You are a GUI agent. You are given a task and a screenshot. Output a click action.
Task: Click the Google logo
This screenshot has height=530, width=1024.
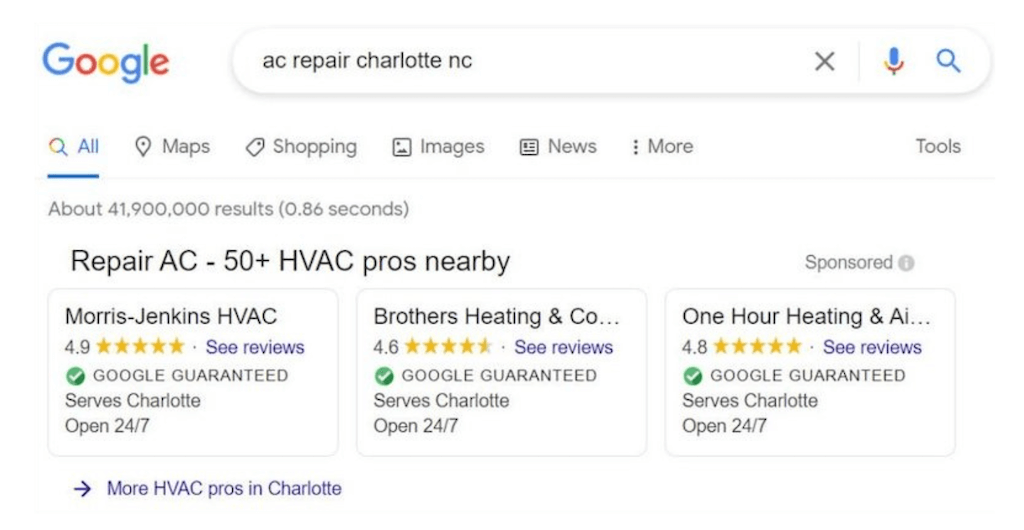106,61
